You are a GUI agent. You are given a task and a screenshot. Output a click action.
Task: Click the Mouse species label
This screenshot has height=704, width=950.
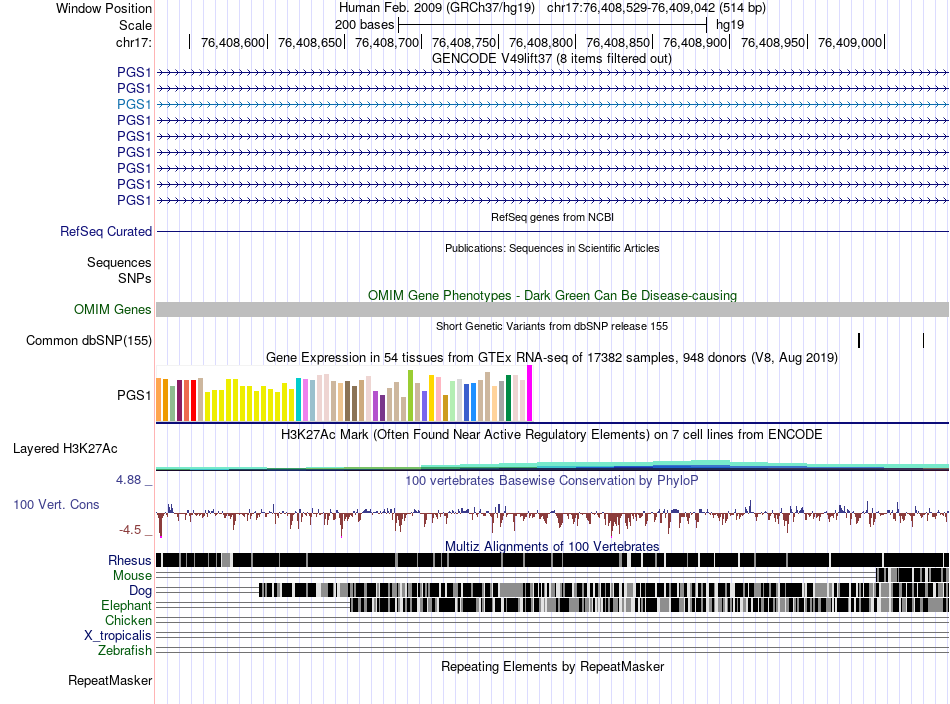pos(132,576)
